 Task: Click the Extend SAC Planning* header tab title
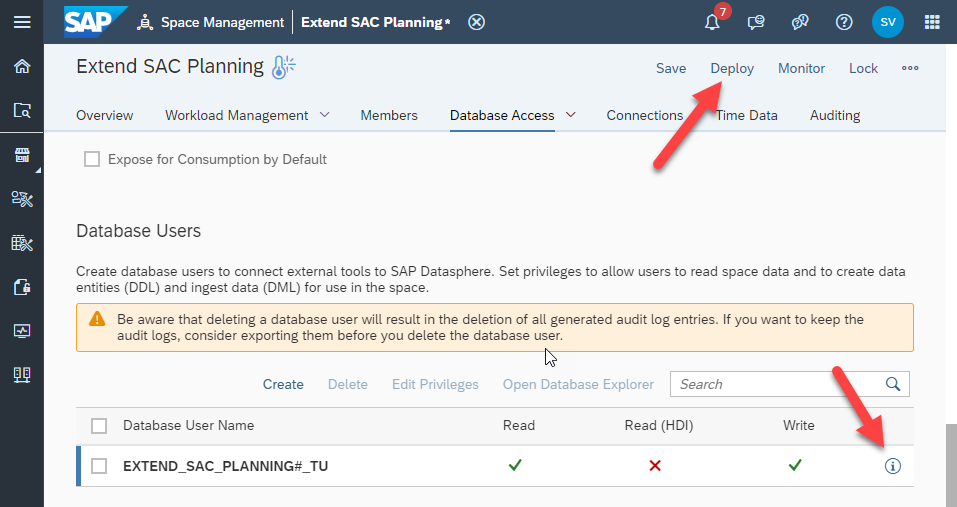click(x=375, y=23)
